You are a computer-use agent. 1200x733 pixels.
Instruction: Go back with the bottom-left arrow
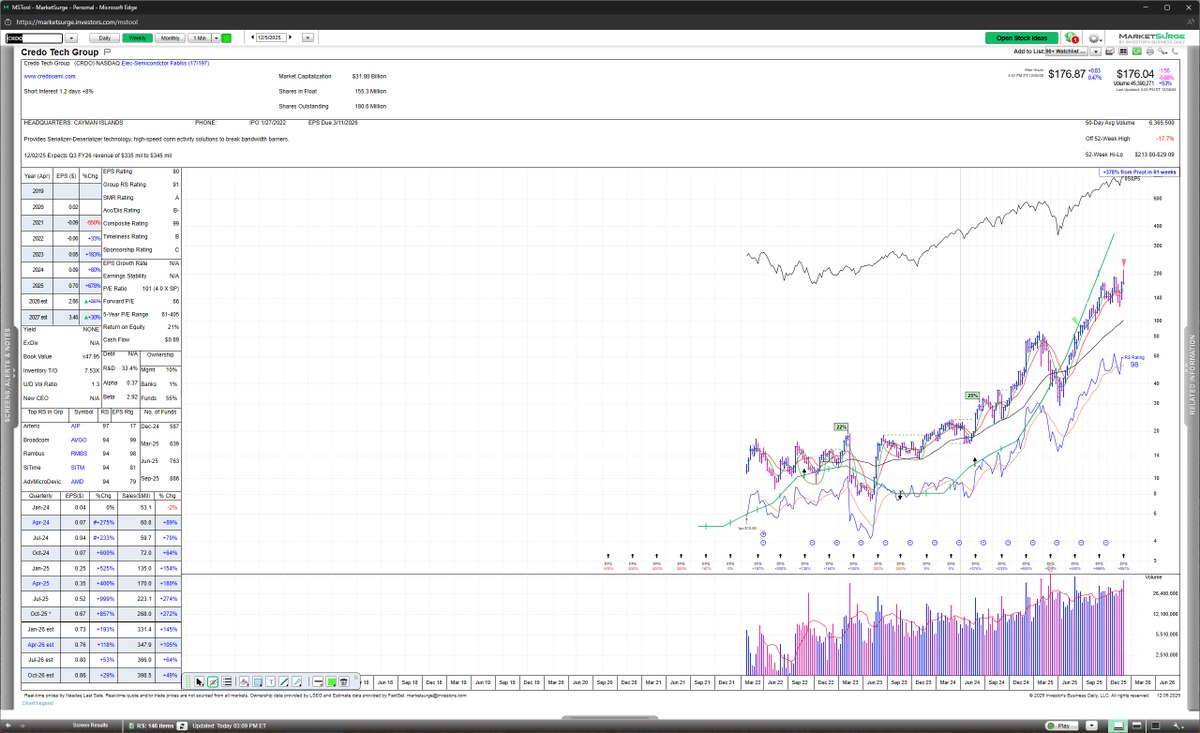(8, 726)
